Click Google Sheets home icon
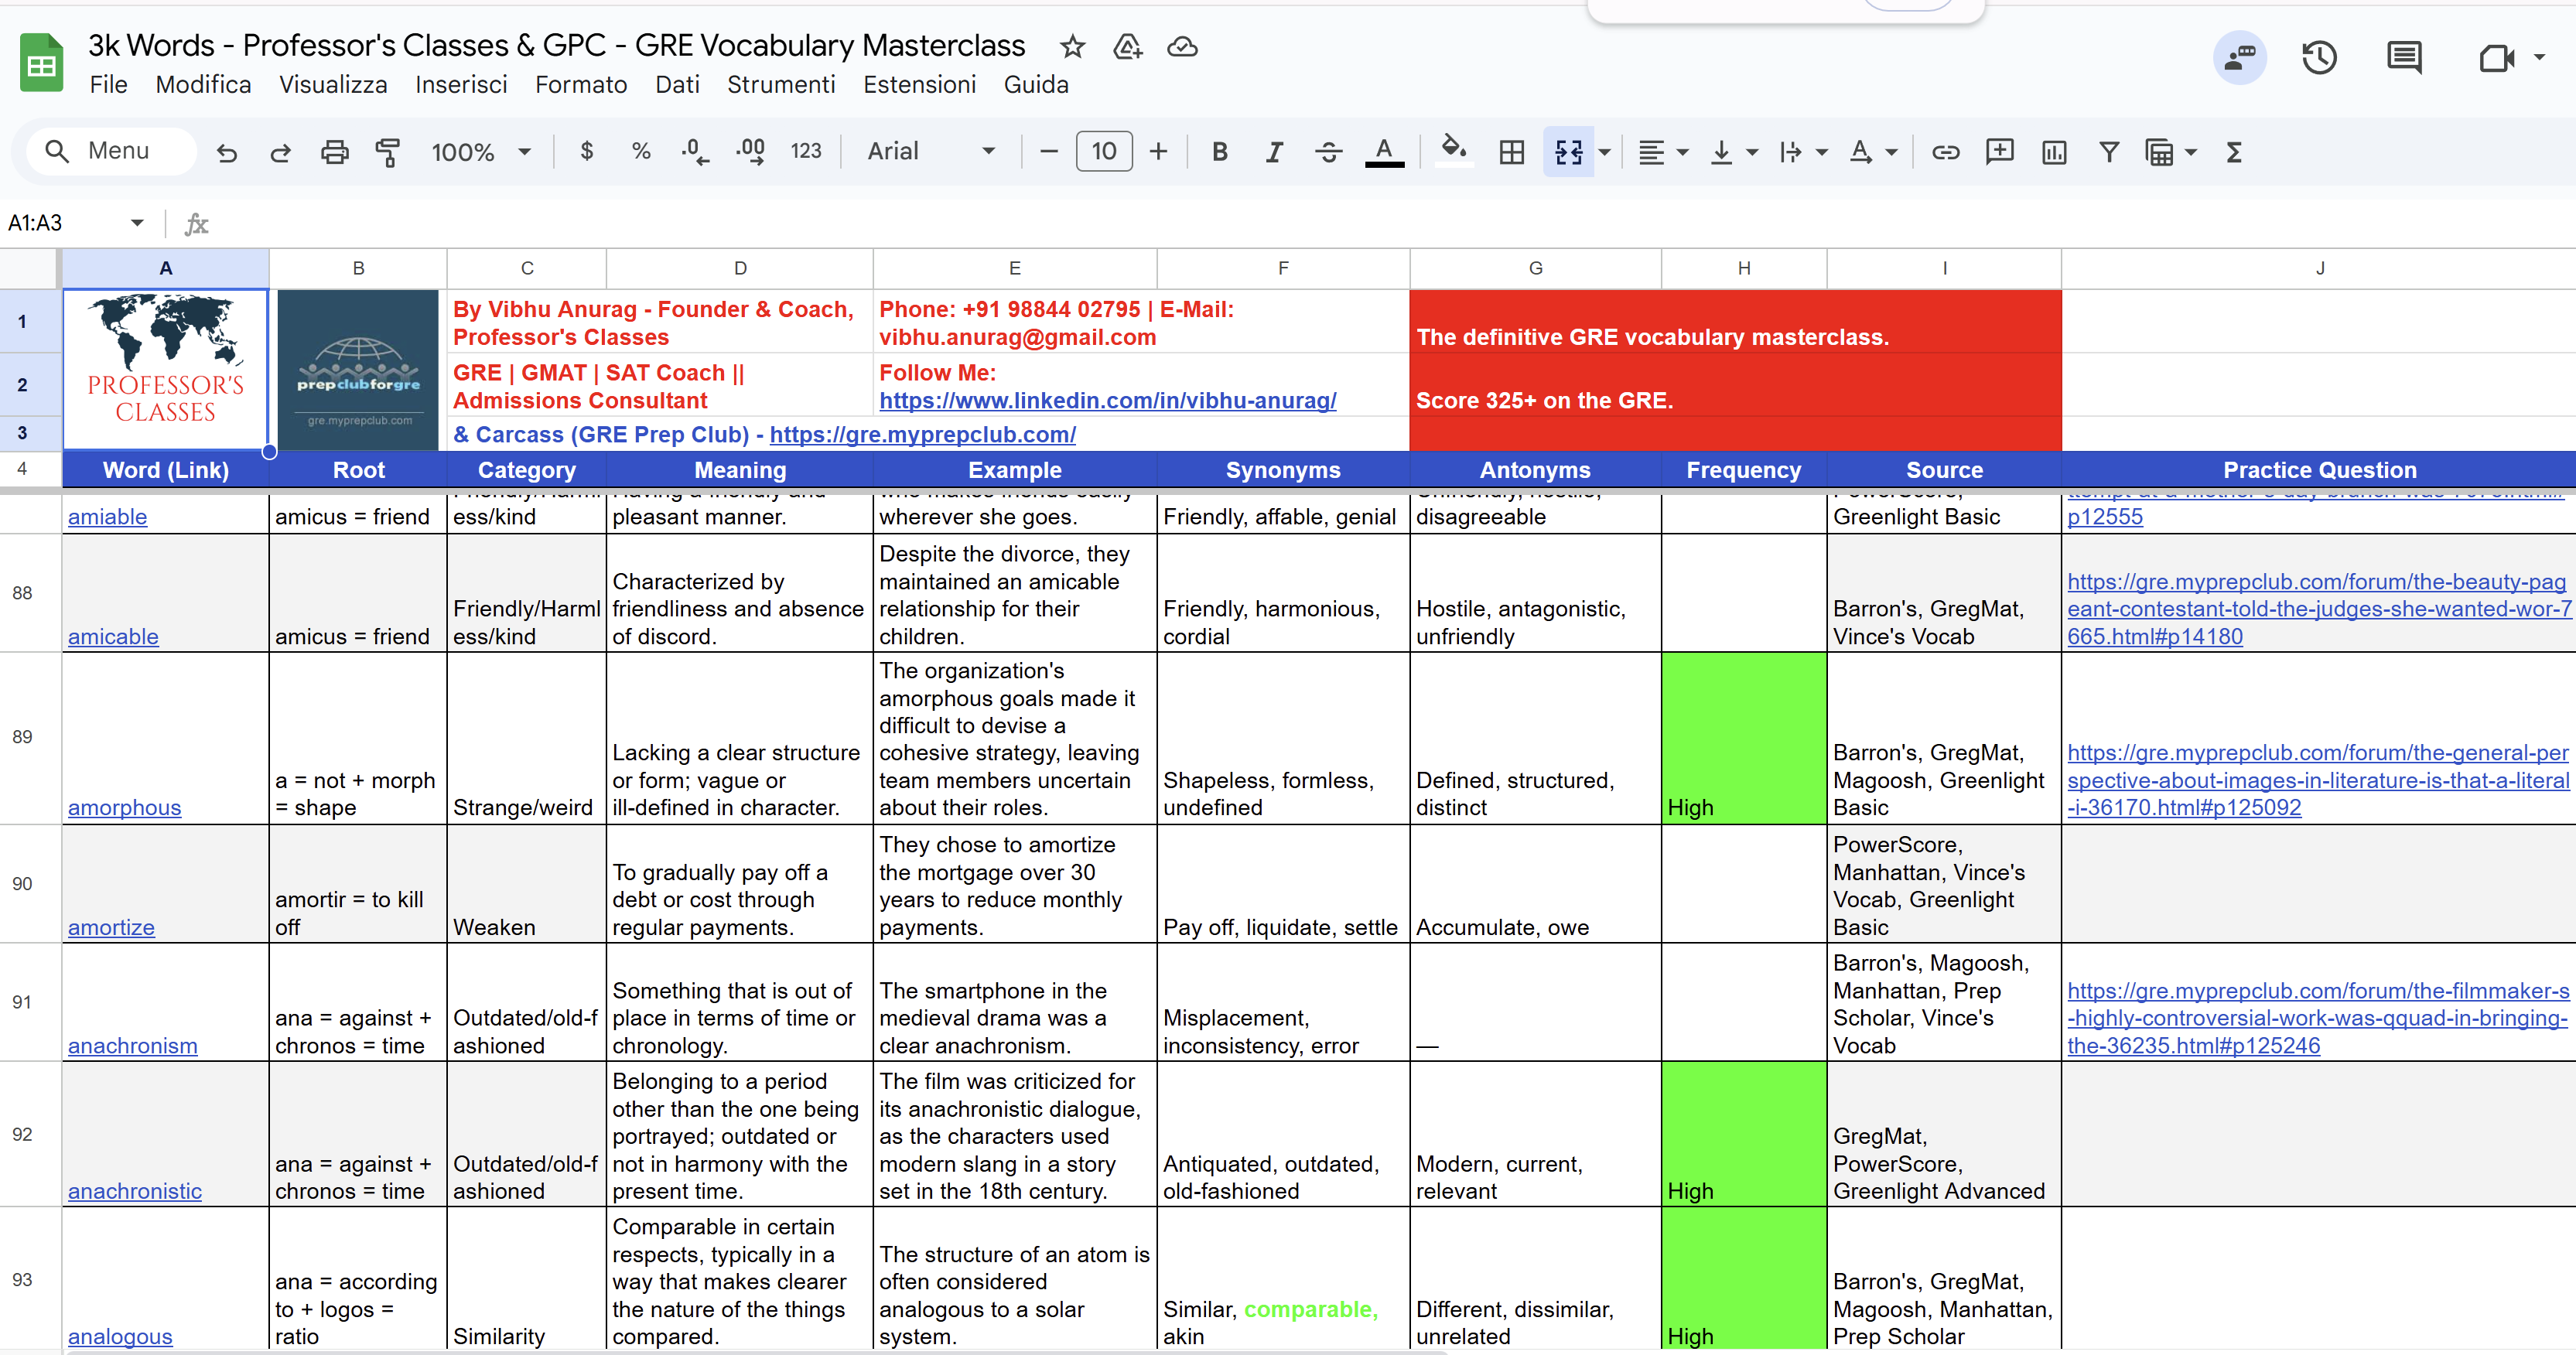 [x=42, y=62]
